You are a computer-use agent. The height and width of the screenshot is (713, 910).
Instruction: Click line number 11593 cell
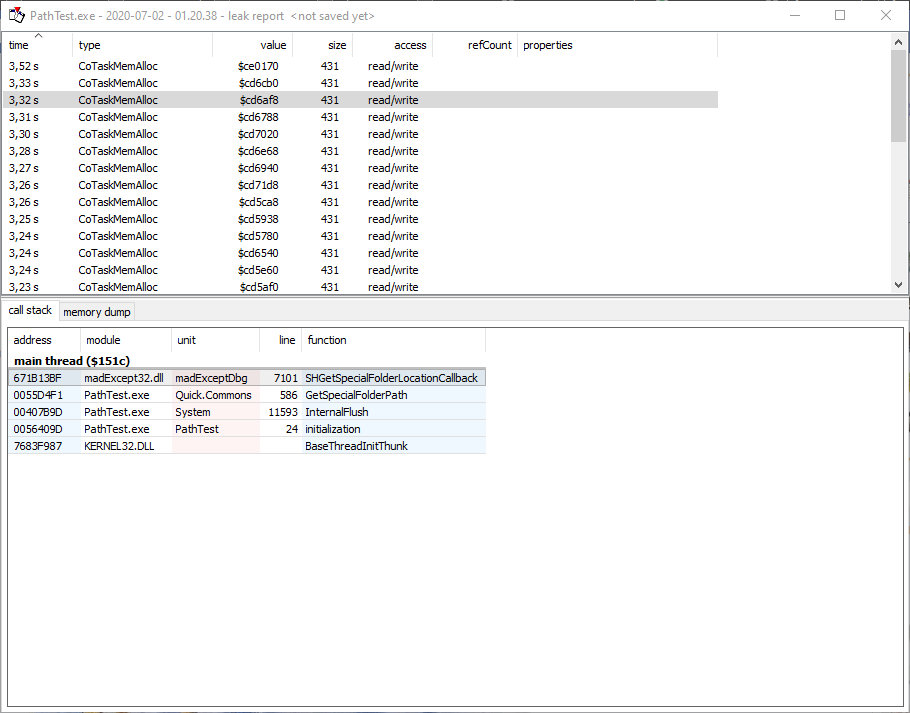283,412
